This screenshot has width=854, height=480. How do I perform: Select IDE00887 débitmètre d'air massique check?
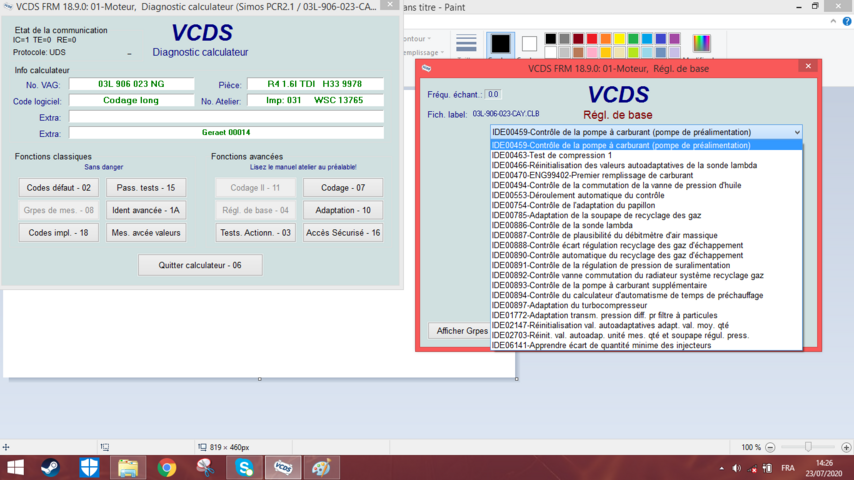click(646, 235)
